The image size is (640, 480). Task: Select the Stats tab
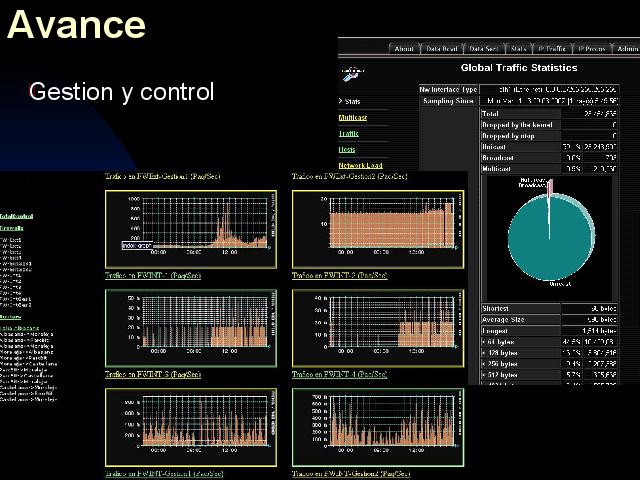[518, 48]
